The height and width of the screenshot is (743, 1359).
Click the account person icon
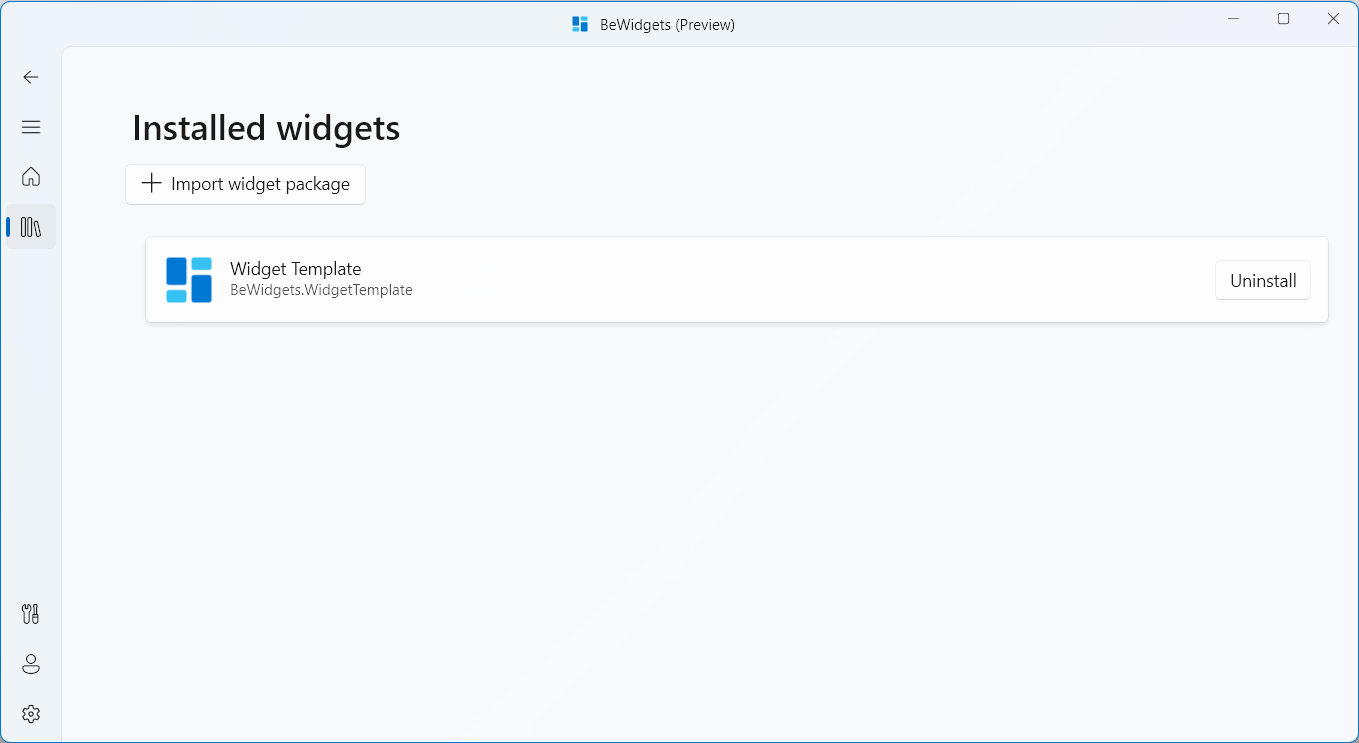click(30, 663)
